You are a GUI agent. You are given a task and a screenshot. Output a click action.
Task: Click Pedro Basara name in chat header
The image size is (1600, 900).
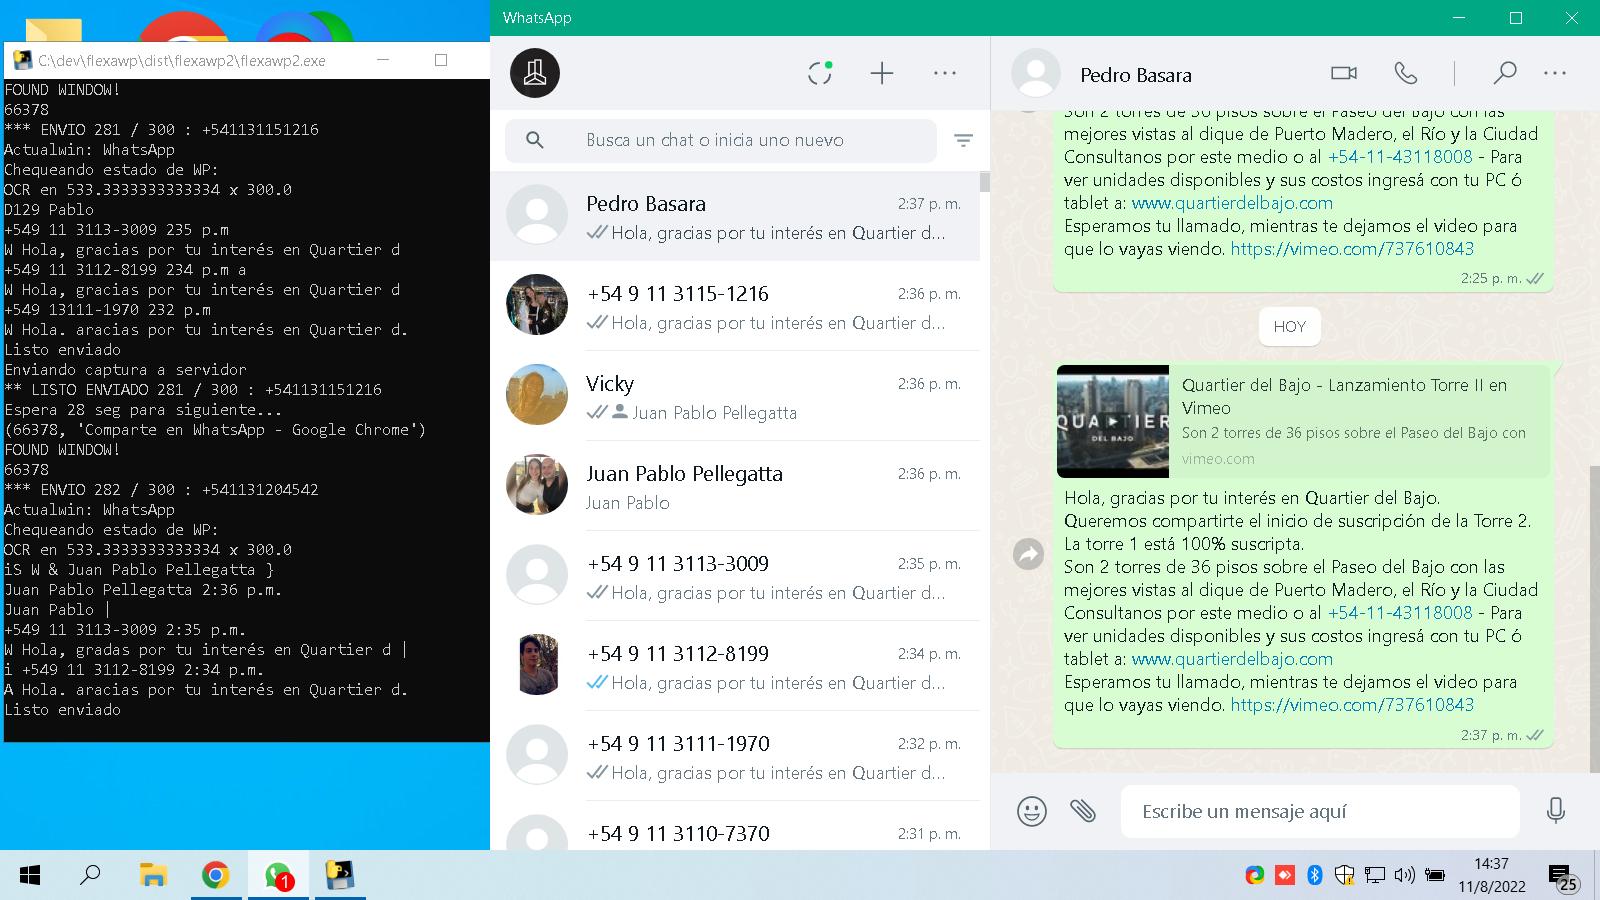click(1136, 75)
